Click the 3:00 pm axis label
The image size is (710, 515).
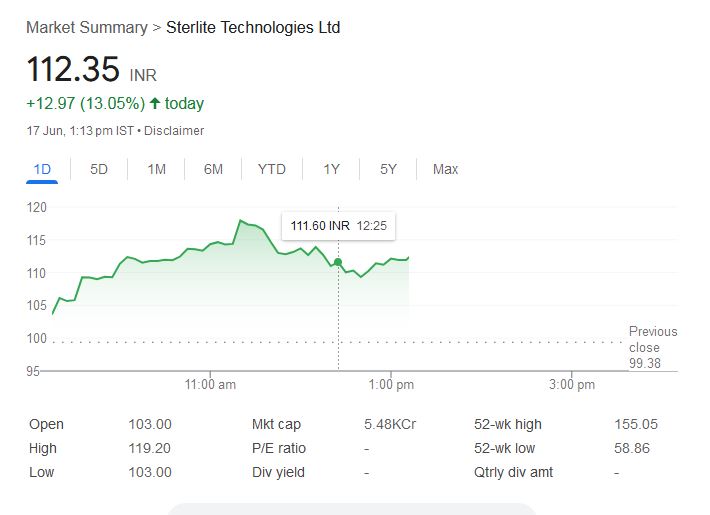573,385
